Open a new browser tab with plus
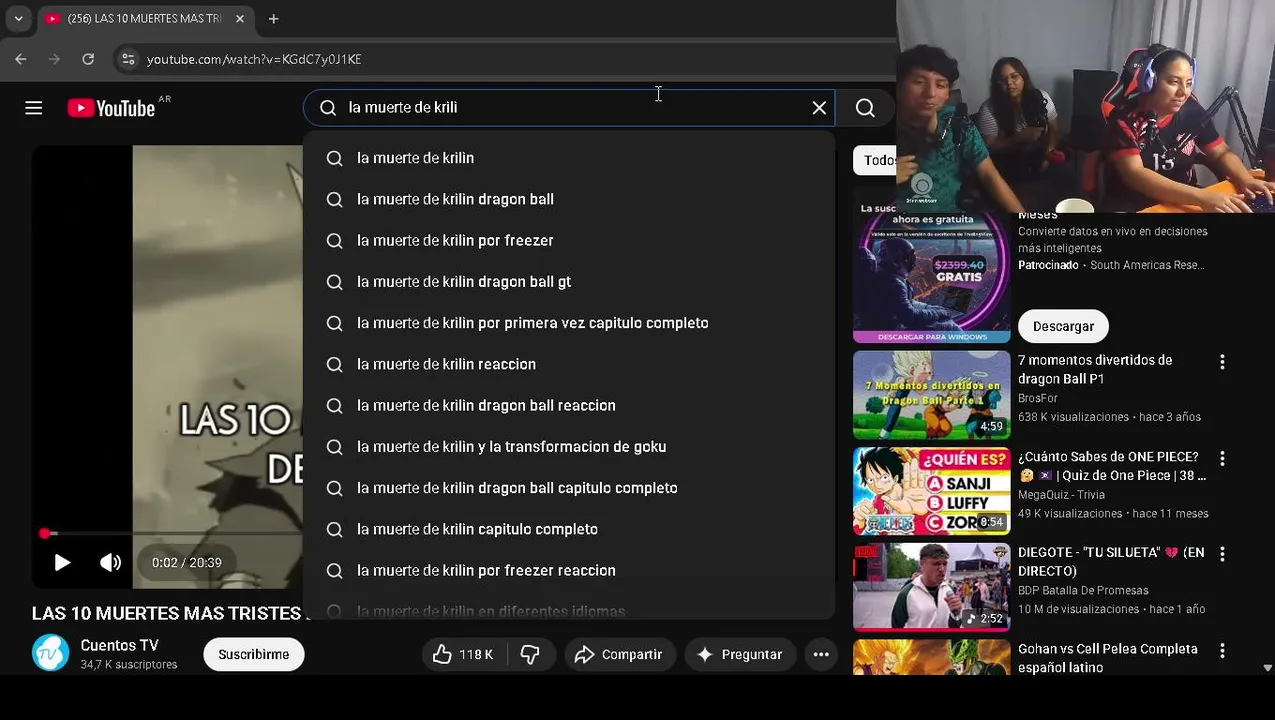This screenshot has width=1275, height=720. click(x=273, y=18)
